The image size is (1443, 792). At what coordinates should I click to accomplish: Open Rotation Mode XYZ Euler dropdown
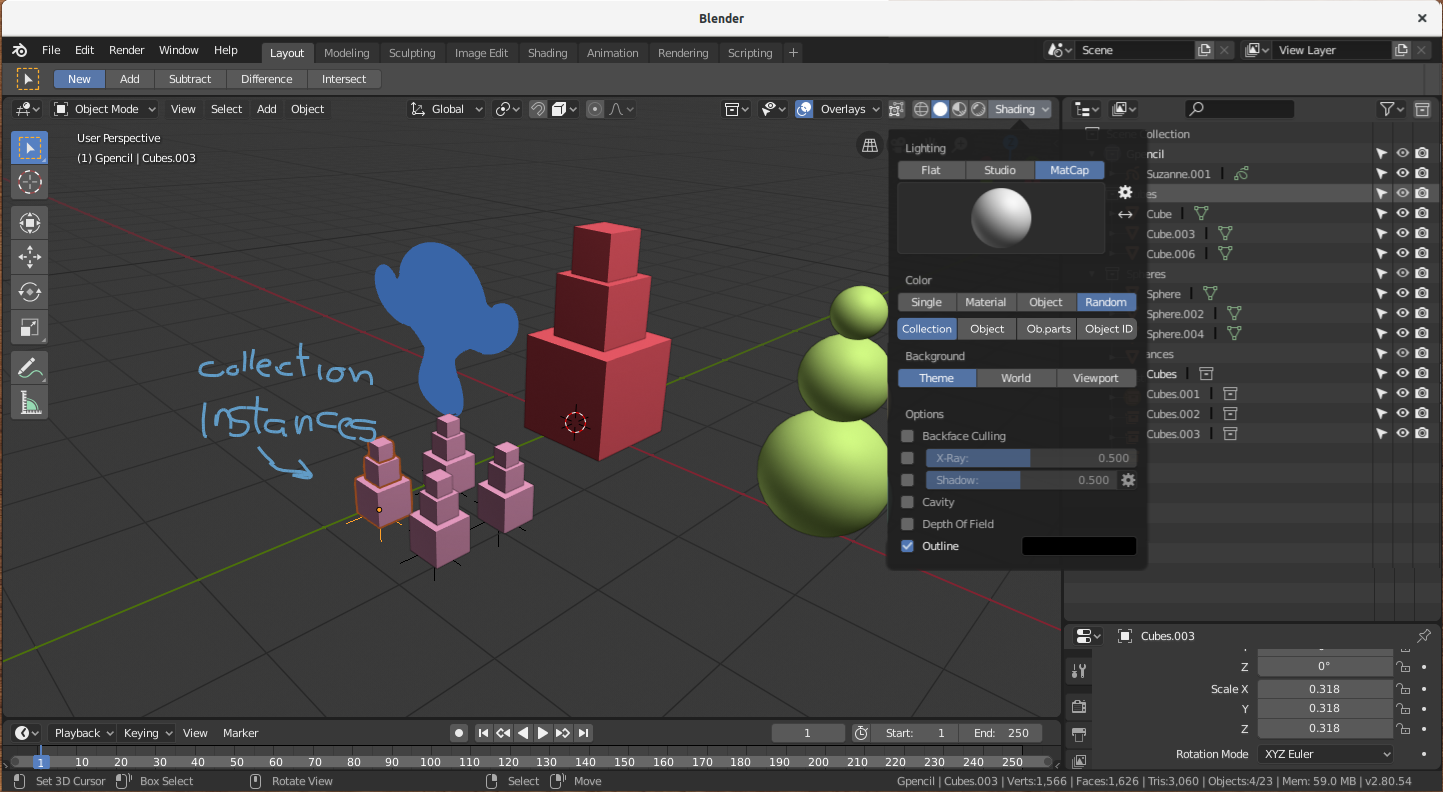[1327, 754]
